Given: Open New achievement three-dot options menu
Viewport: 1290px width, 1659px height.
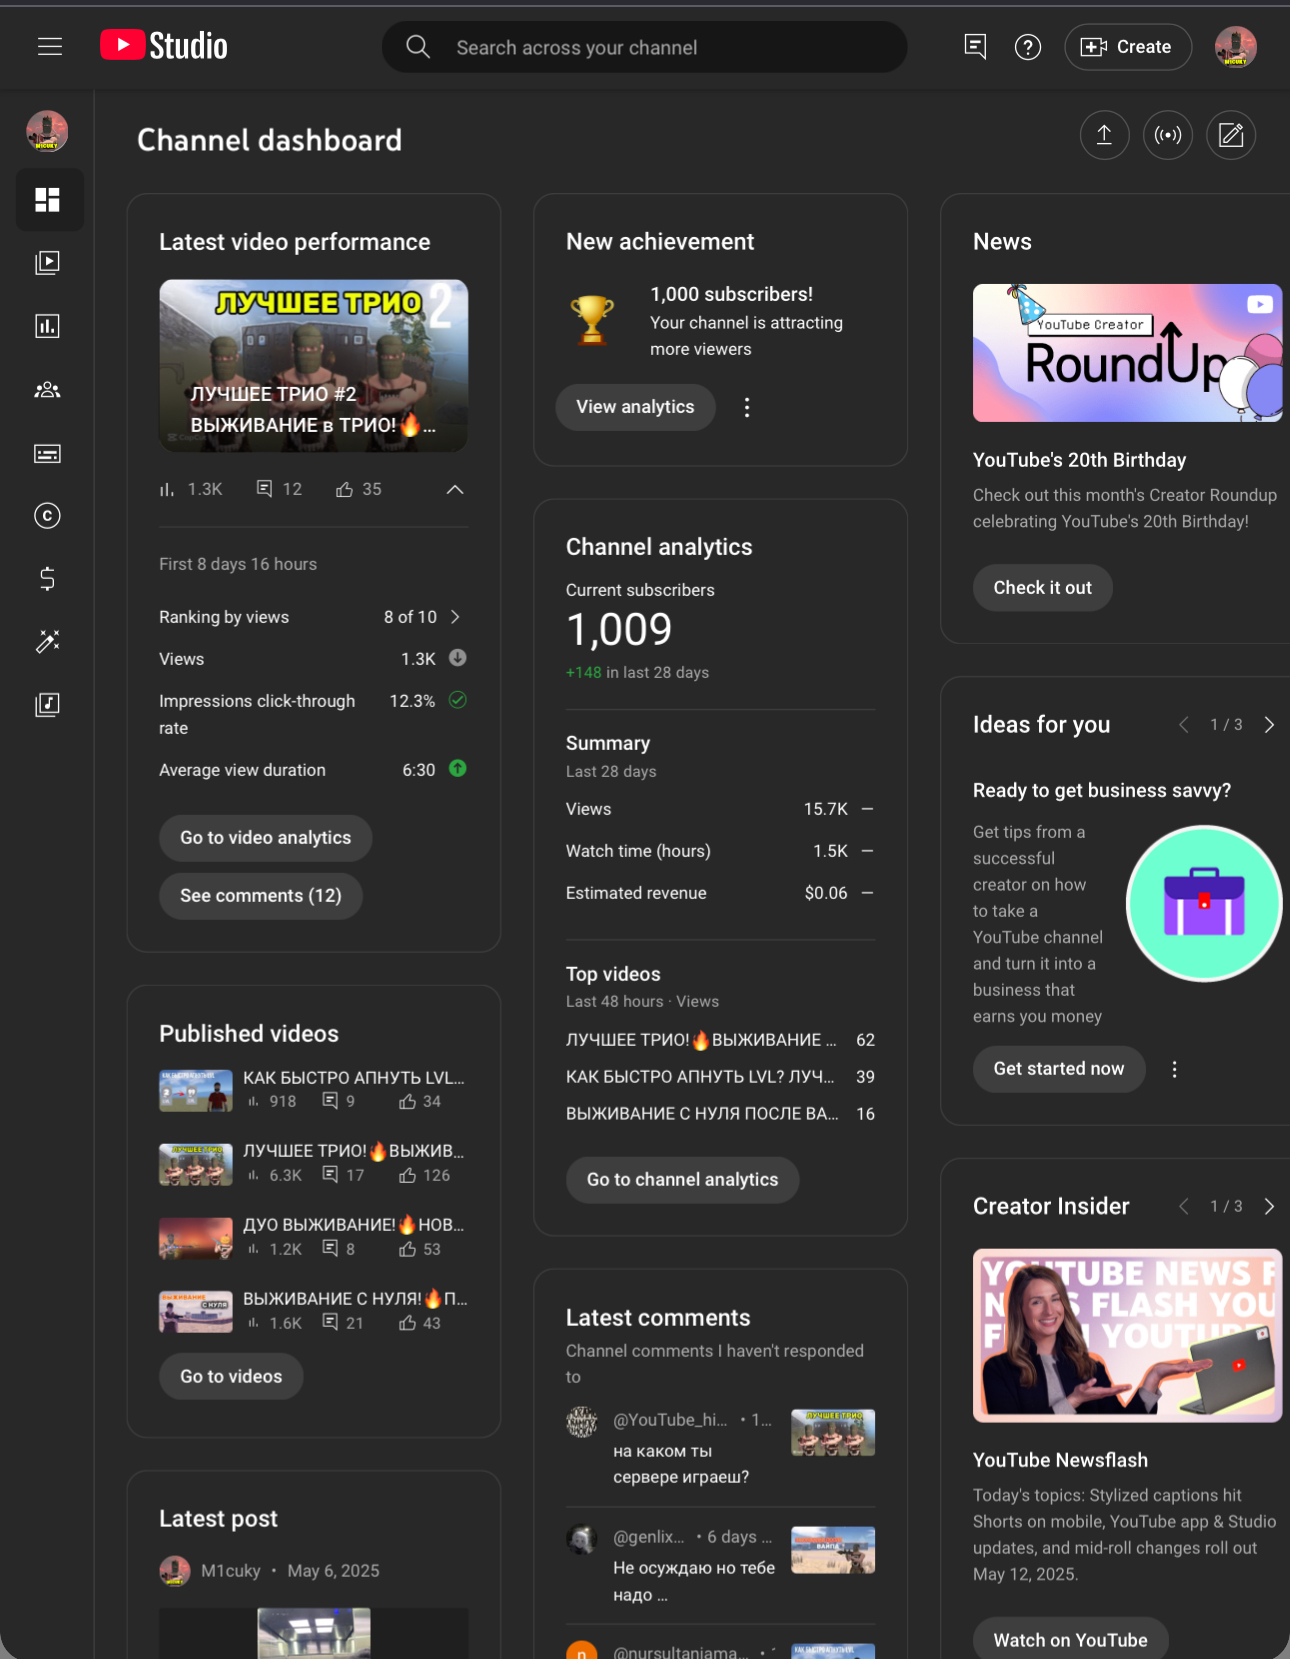Looking at the screenshot, I should tap(747, 407).
